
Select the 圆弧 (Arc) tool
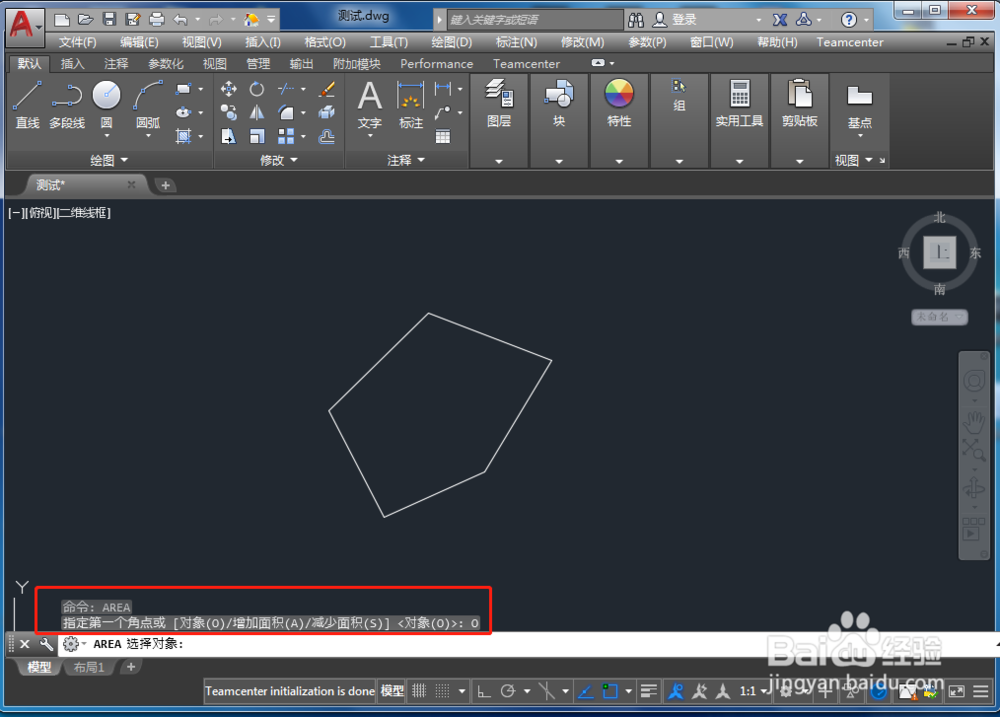coord(148,103)
